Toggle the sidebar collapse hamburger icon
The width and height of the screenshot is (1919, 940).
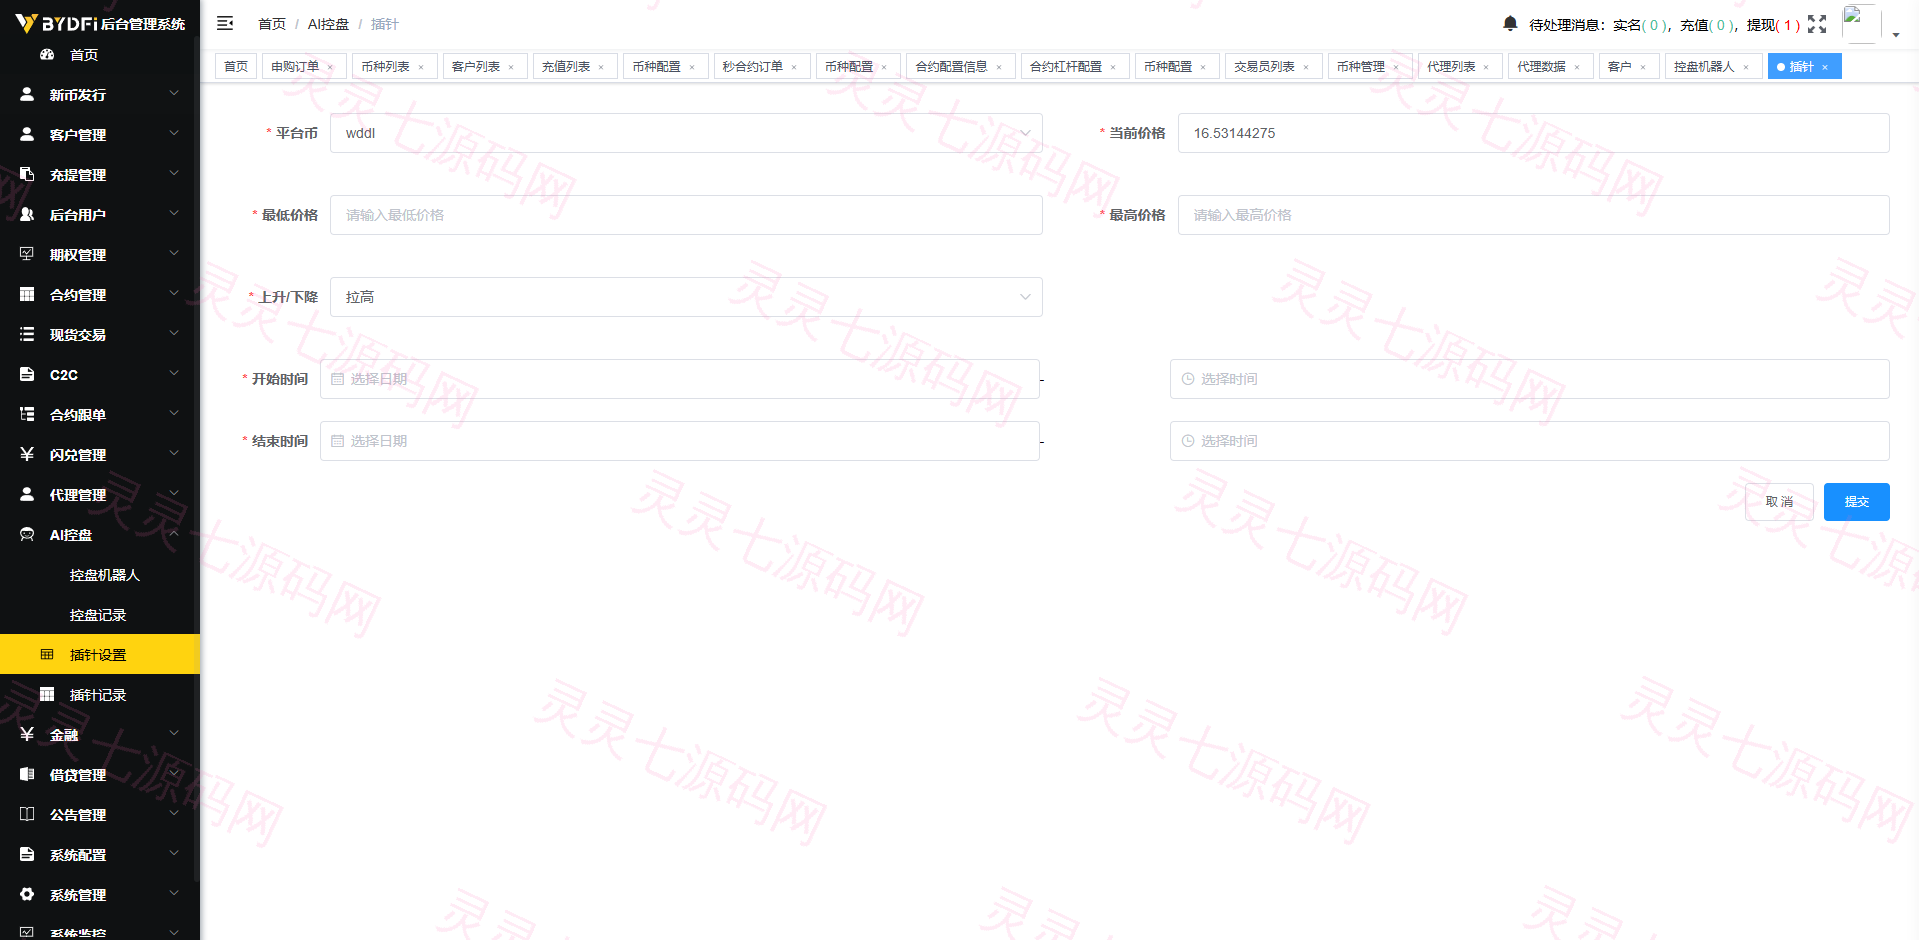tap(225, 23)
